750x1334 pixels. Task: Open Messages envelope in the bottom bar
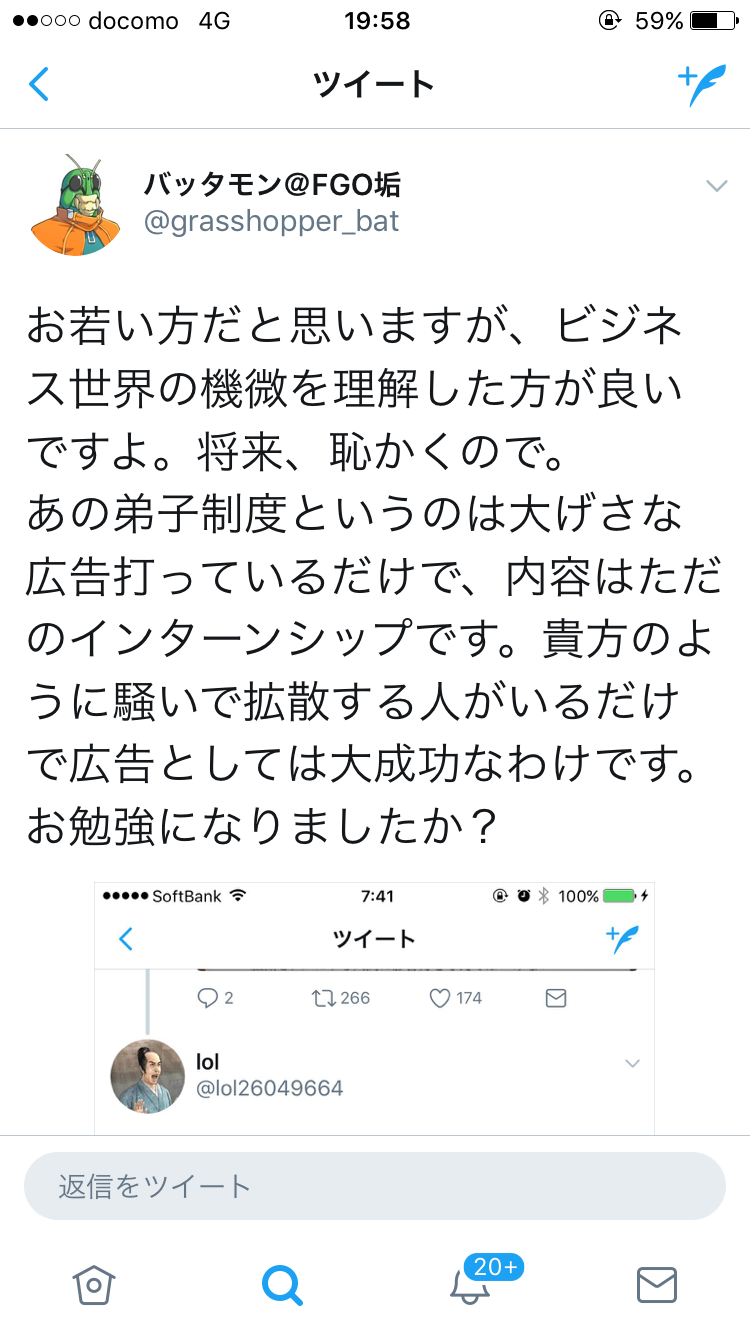click(657, 1284)
